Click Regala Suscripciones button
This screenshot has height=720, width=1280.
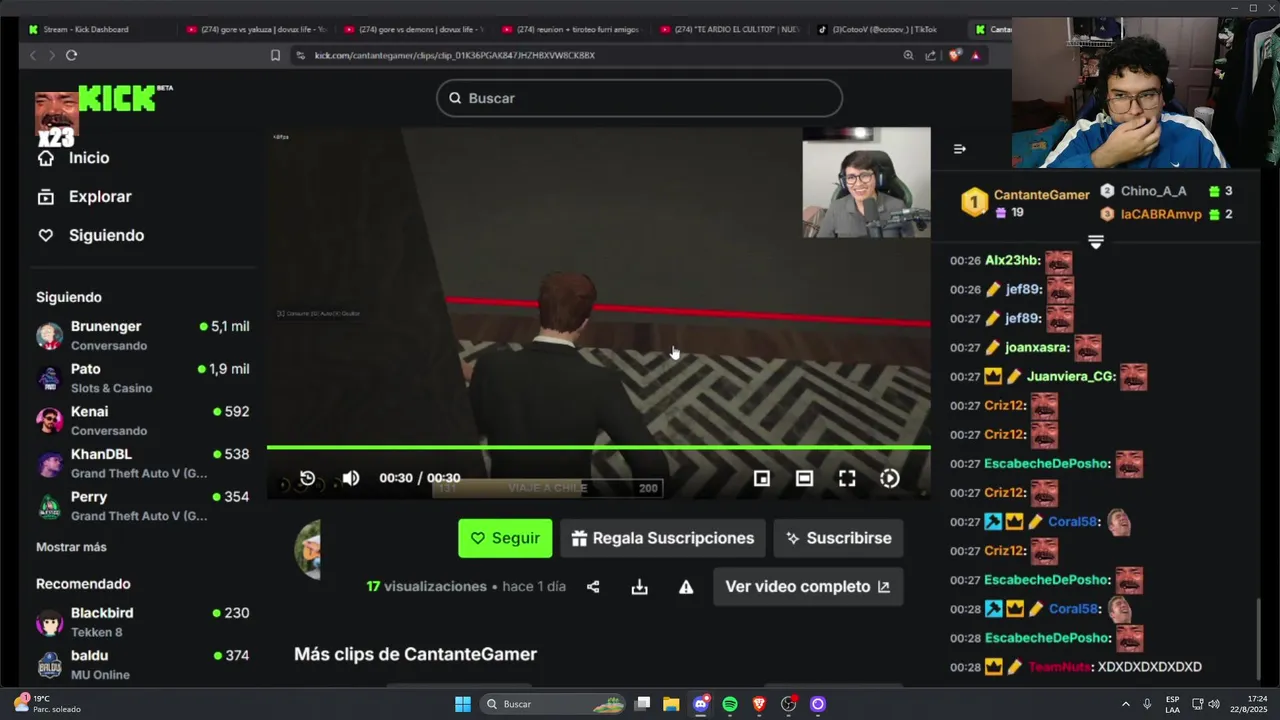pyautogui.click(x=663, y=538)
